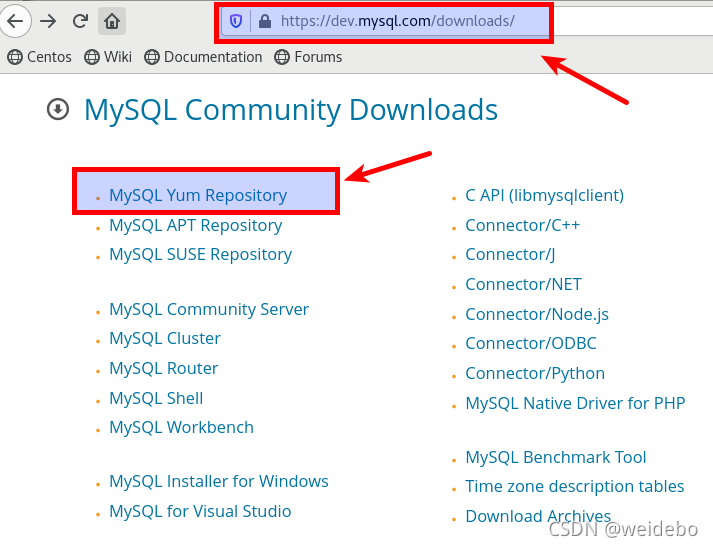Open the Connector/Python link

pos(535,374)
